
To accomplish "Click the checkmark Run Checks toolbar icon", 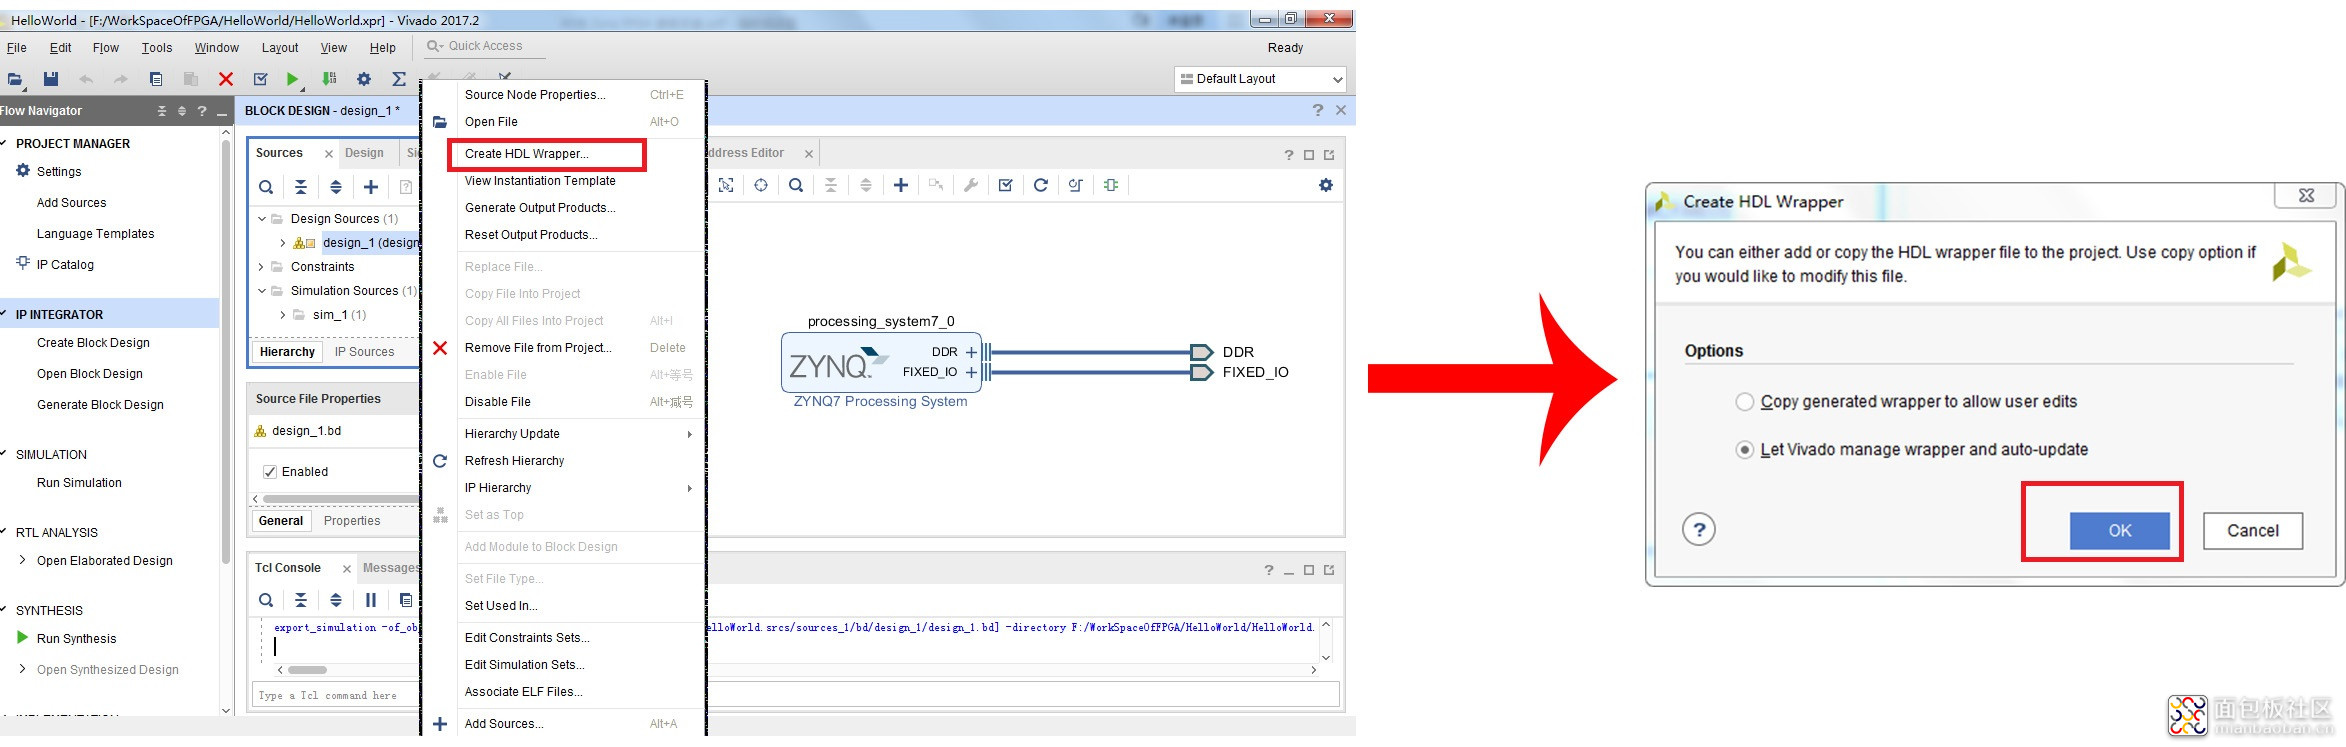I will click(261, 79).
